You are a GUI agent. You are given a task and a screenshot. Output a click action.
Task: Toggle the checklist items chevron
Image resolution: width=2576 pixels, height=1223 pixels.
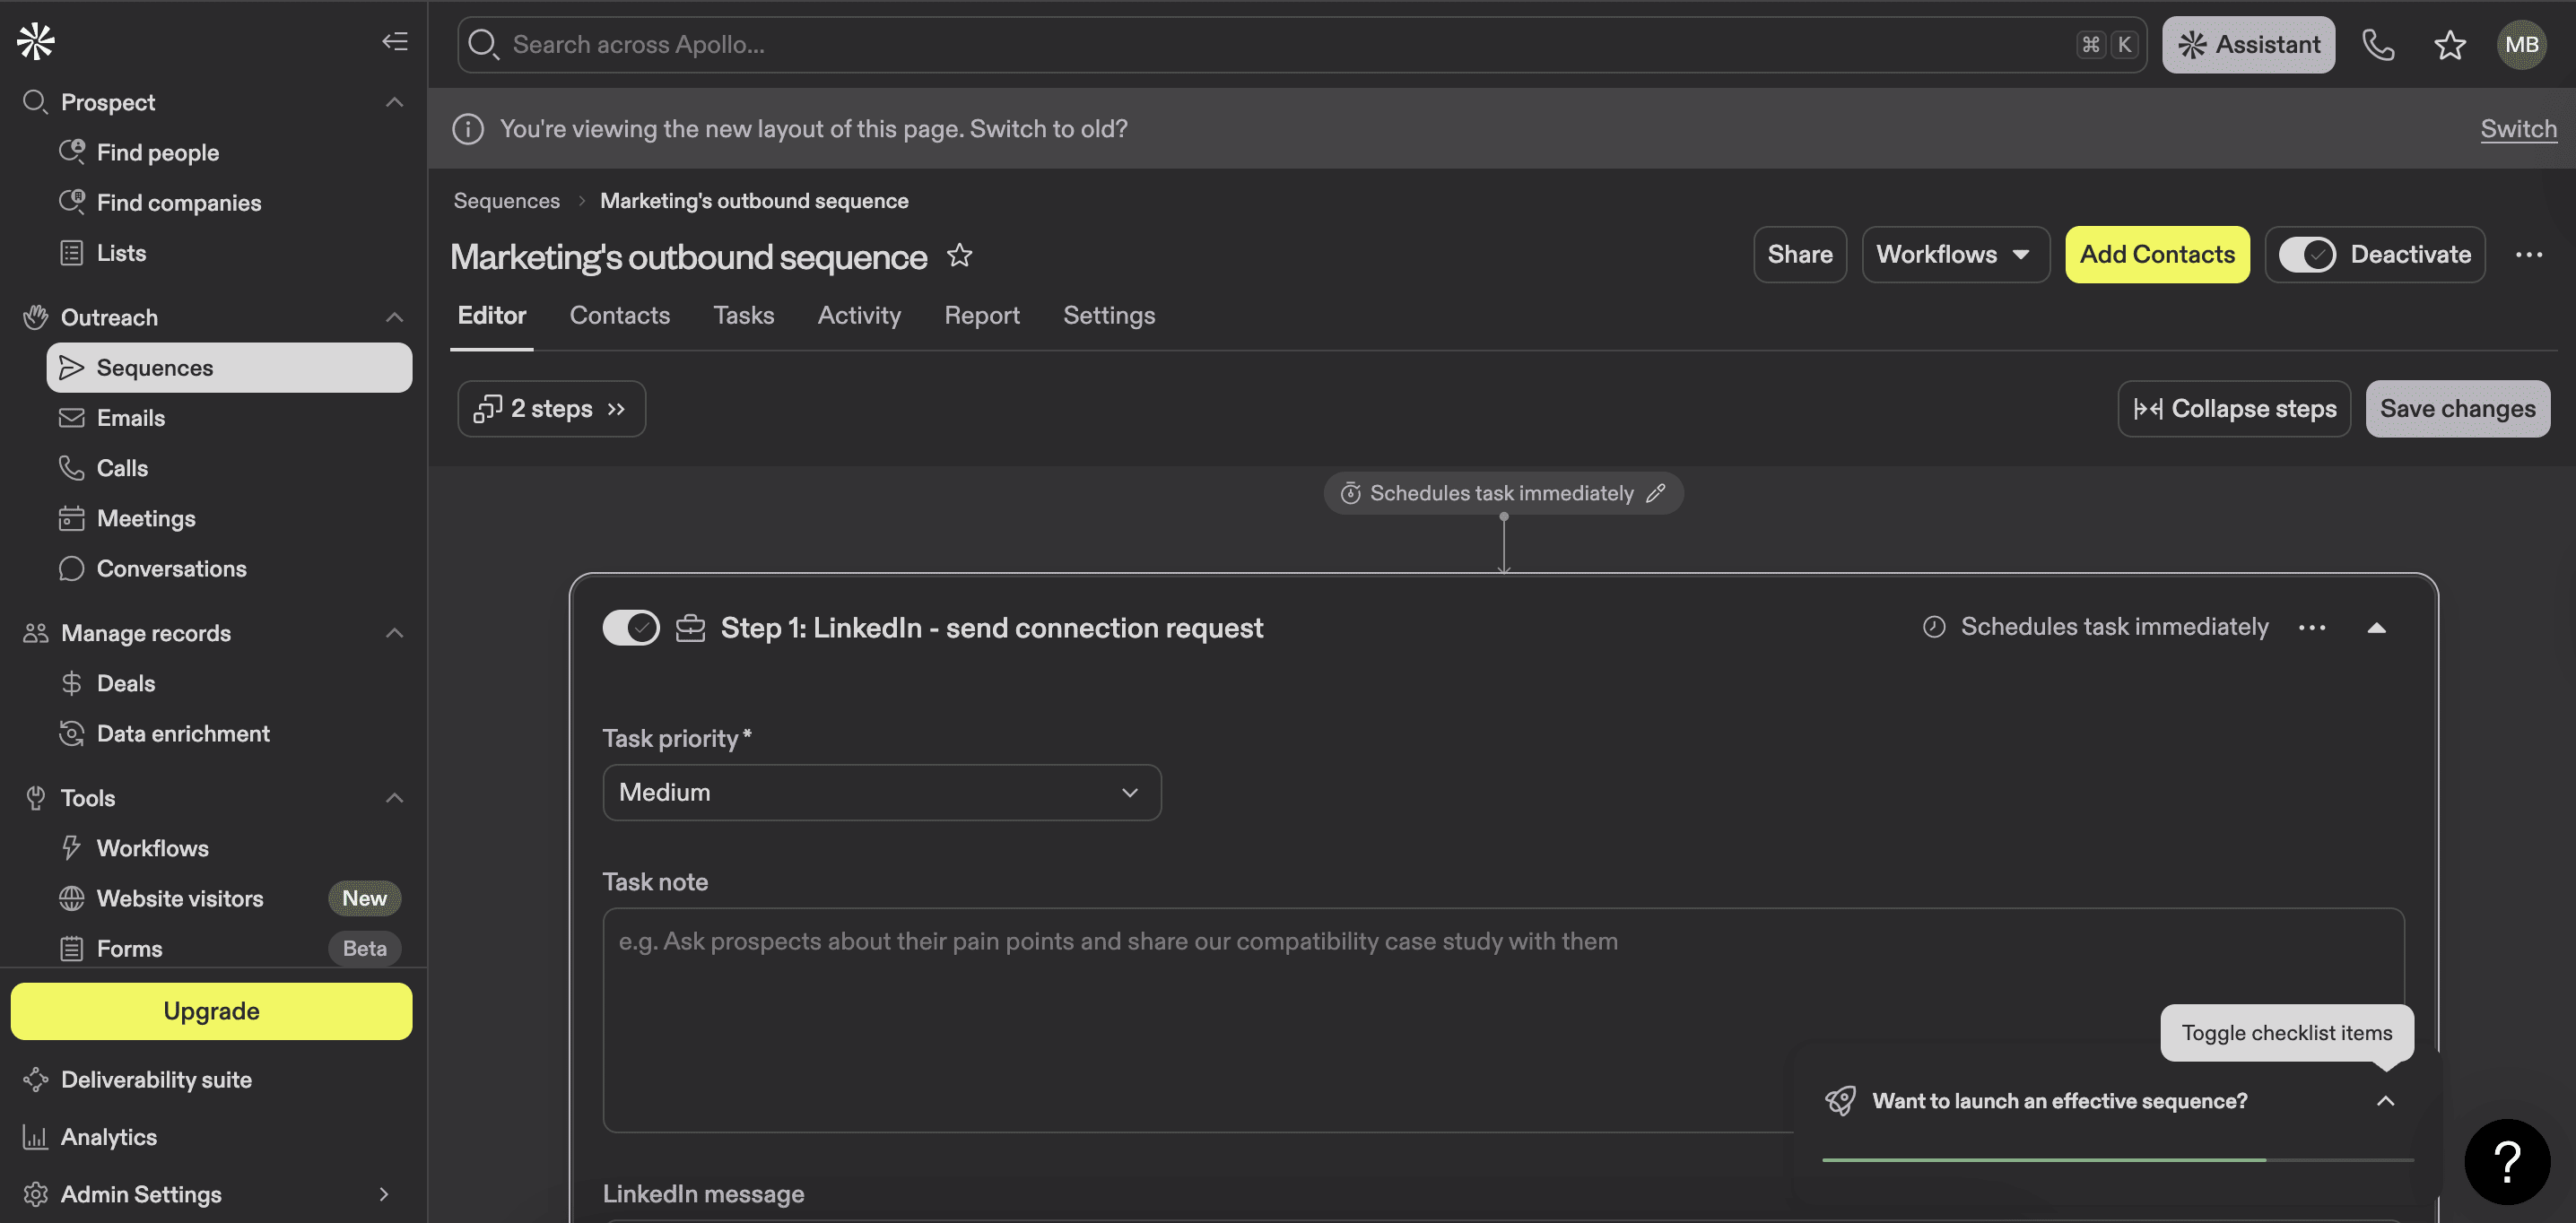[x=2385, y=1101]
